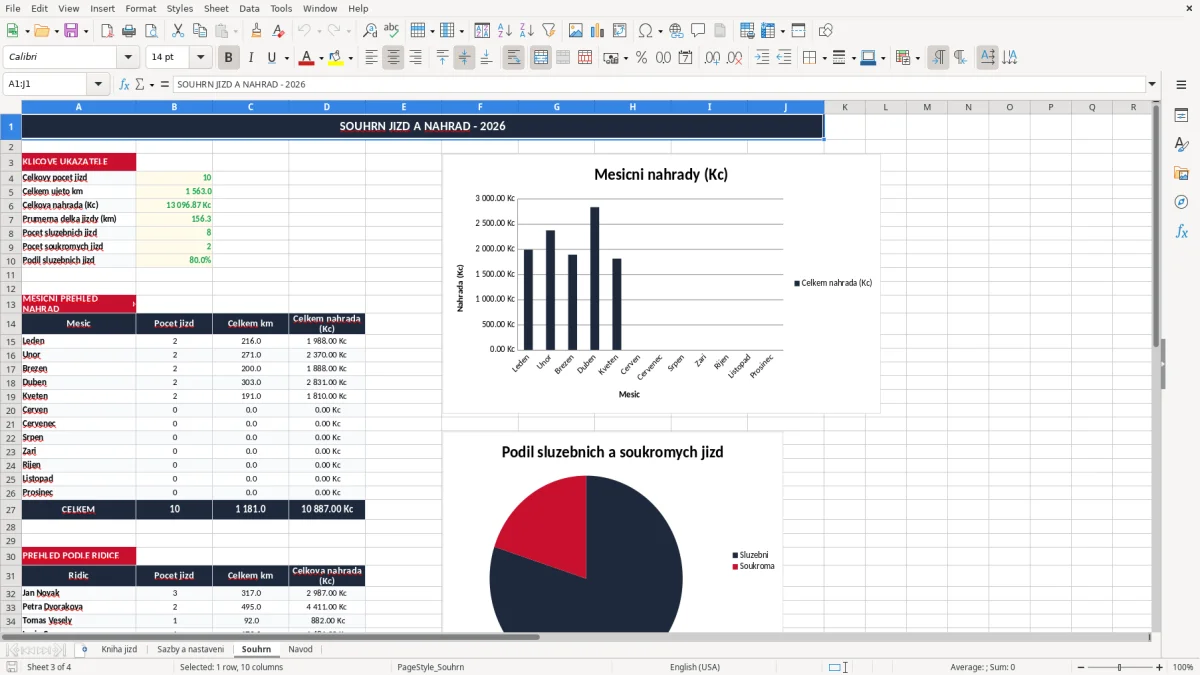Open the Border Style dropdown arrow
The height and width of the screenshot is (675, 1200).
(852, 58)
